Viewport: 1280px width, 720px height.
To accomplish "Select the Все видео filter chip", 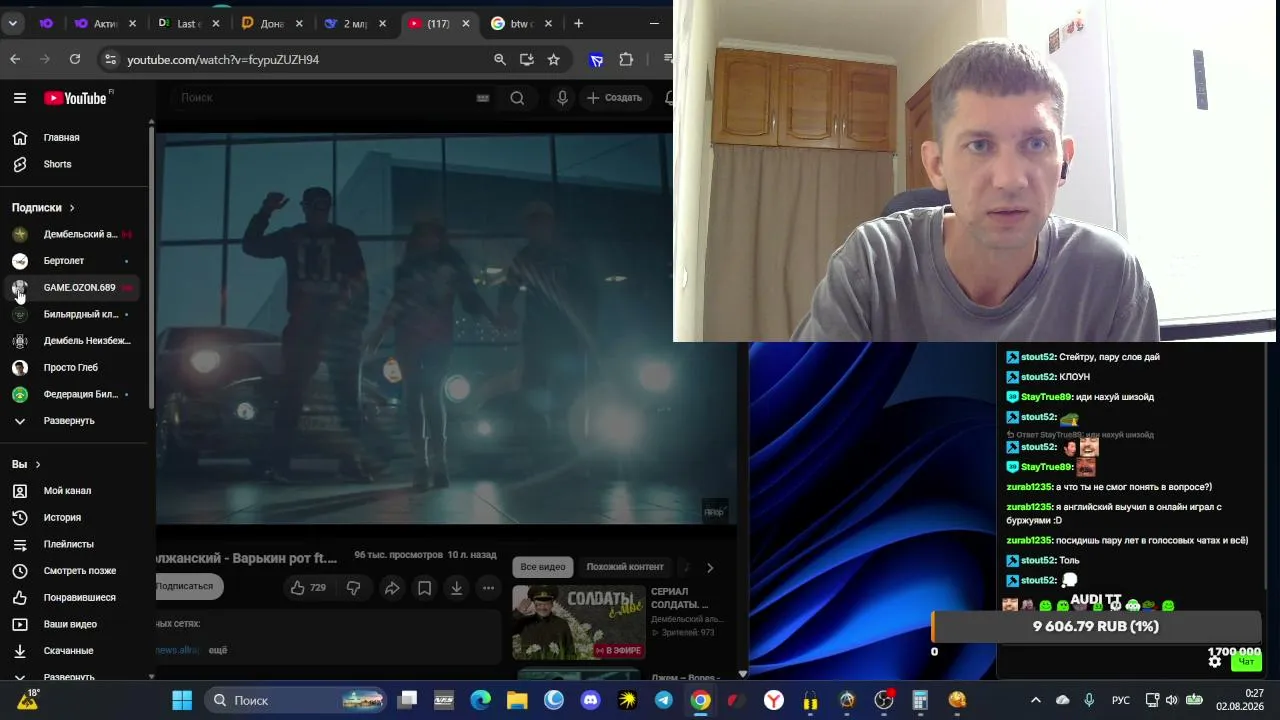I will 543,567.
